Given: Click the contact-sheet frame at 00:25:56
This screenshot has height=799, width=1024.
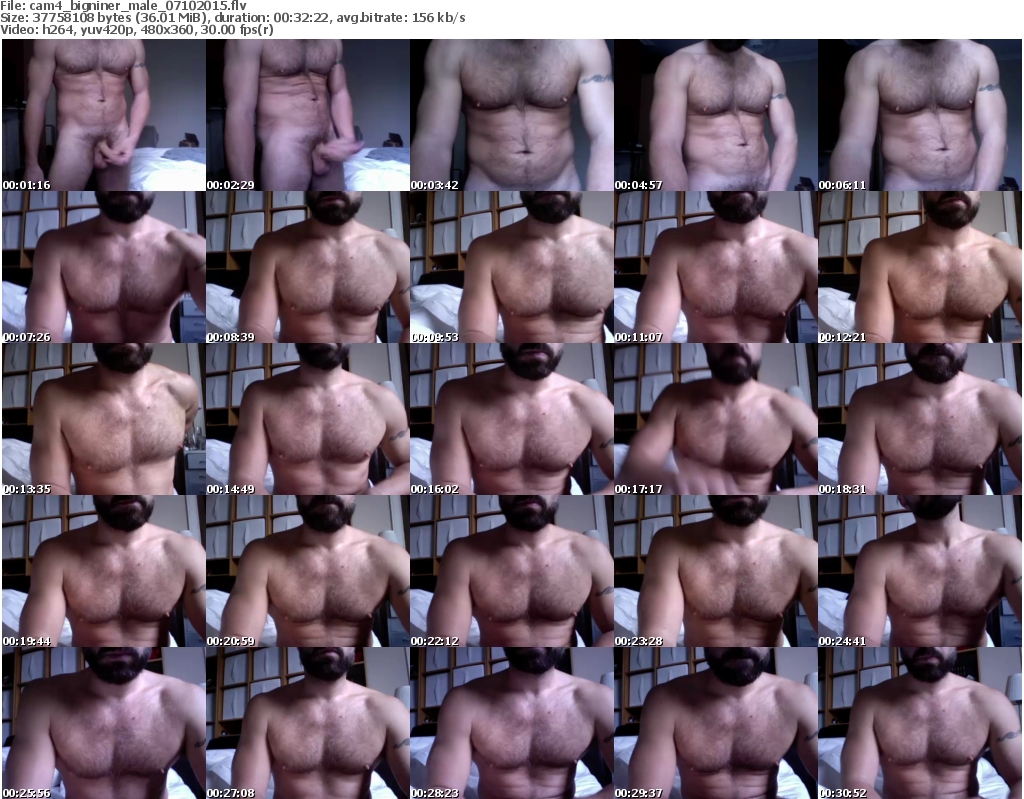Looking at the screenshot, I should [104, 723].
